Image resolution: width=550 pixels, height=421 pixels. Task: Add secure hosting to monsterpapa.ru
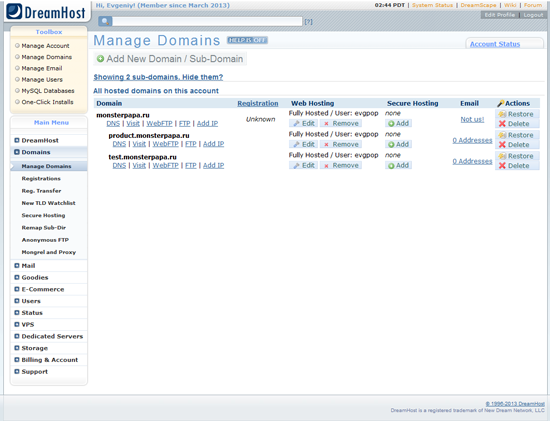pos(398,123)
